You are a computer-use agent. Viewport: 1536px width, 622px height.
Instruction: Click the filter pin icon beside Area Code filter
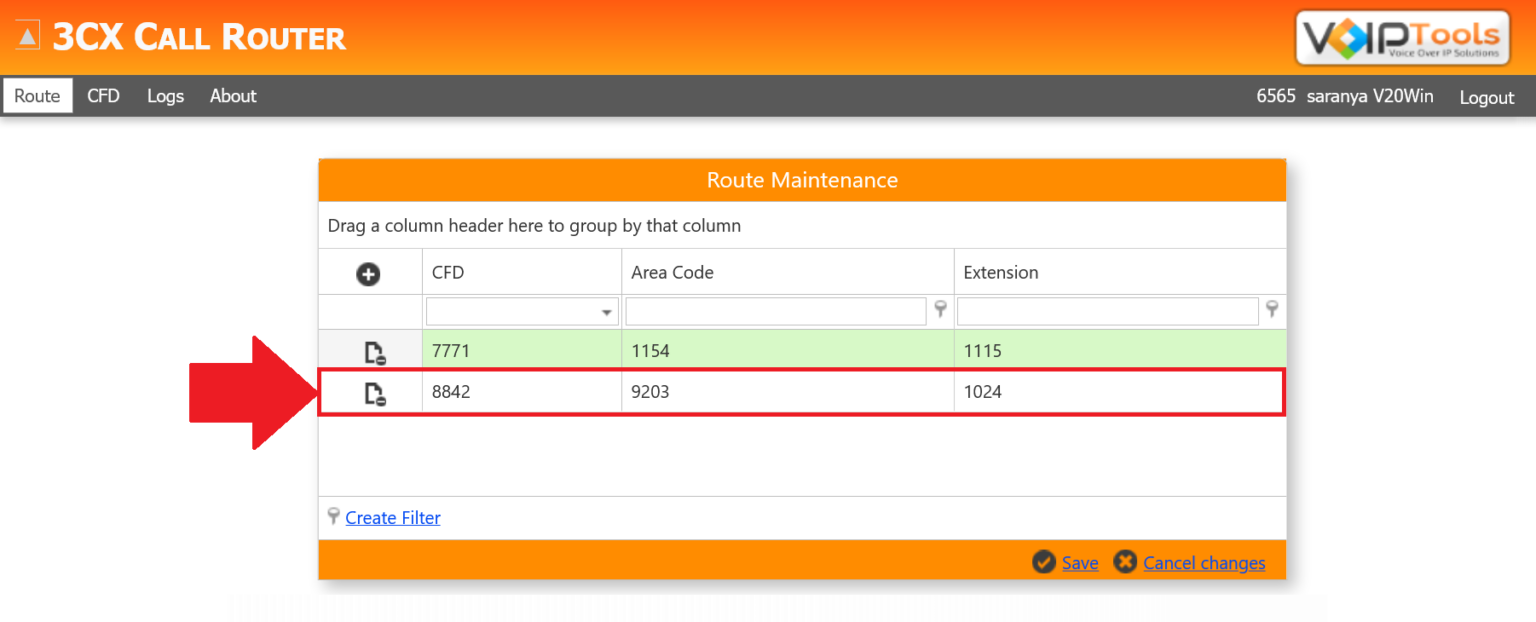tap(940, 310)
